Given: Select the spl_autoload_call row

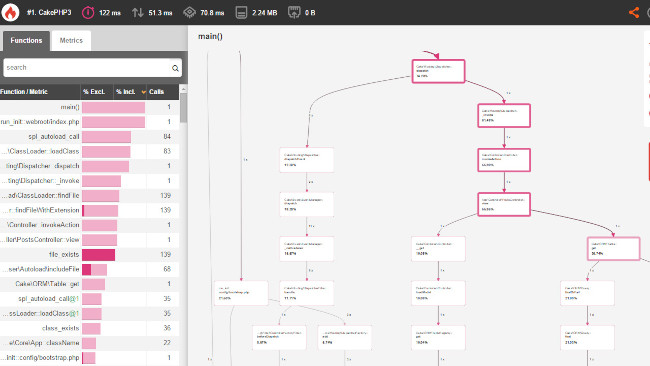Looking at the screenshot, I should pos(90,137).
